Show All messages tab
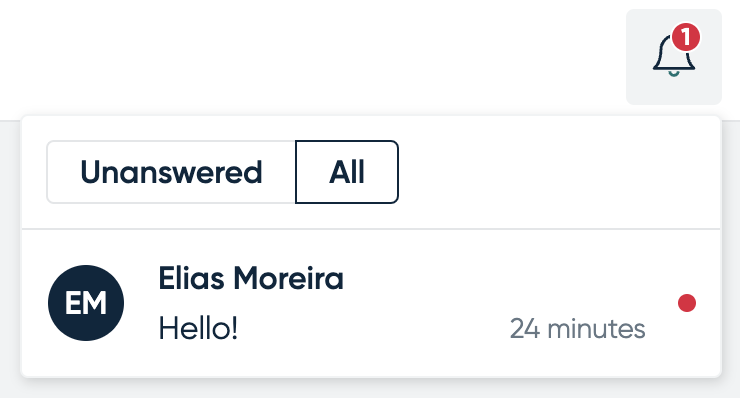The height and width of the screenshot is (398, 740). click(347, 172)
